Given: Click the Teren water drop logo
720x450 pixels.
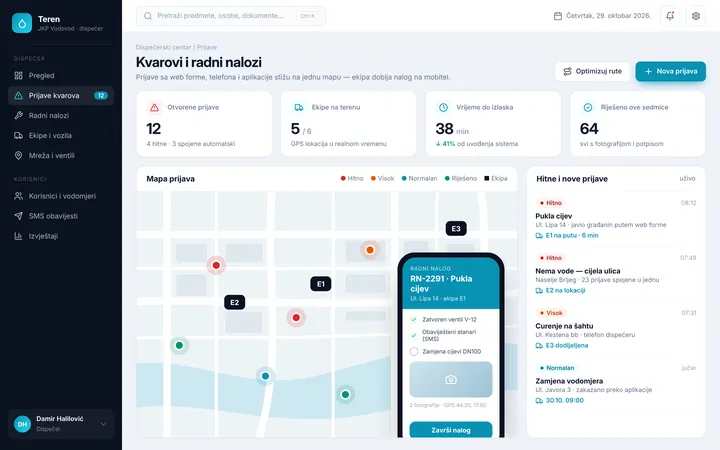Looking at the screenshot, I should (x=22, y=23).
